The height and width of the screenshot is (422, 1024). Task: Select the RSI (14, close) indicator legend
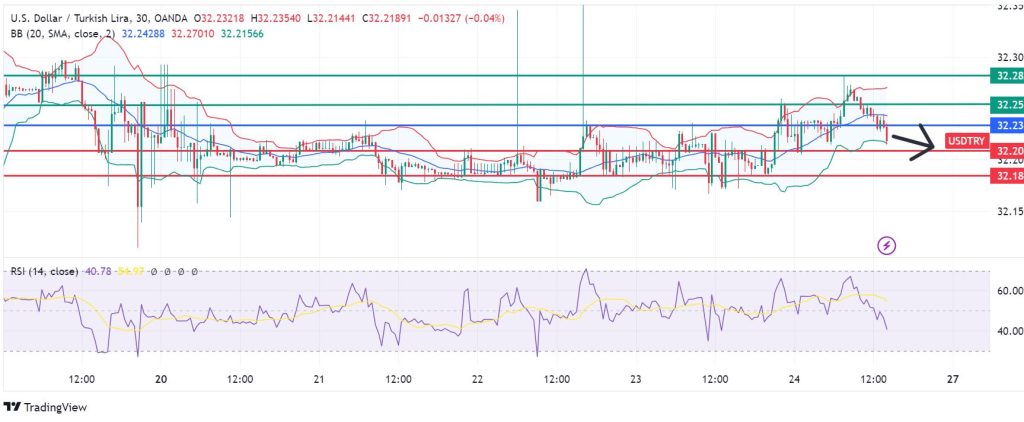pyautogui.click(x=44, y=271)
